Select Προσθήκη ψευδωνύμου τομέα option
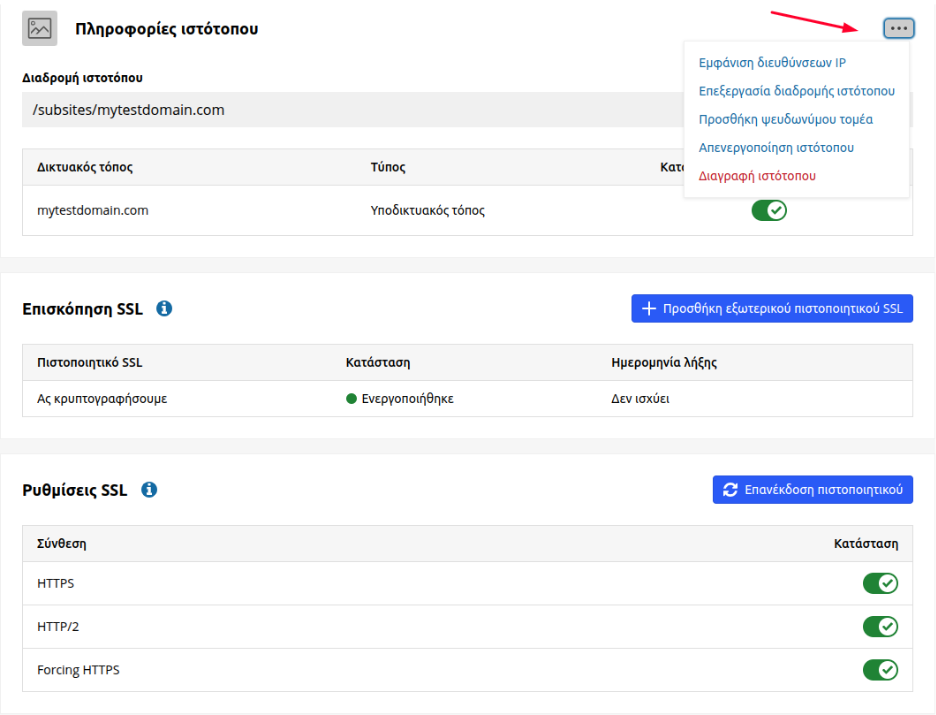936x715 pixels. coord(786,119)
